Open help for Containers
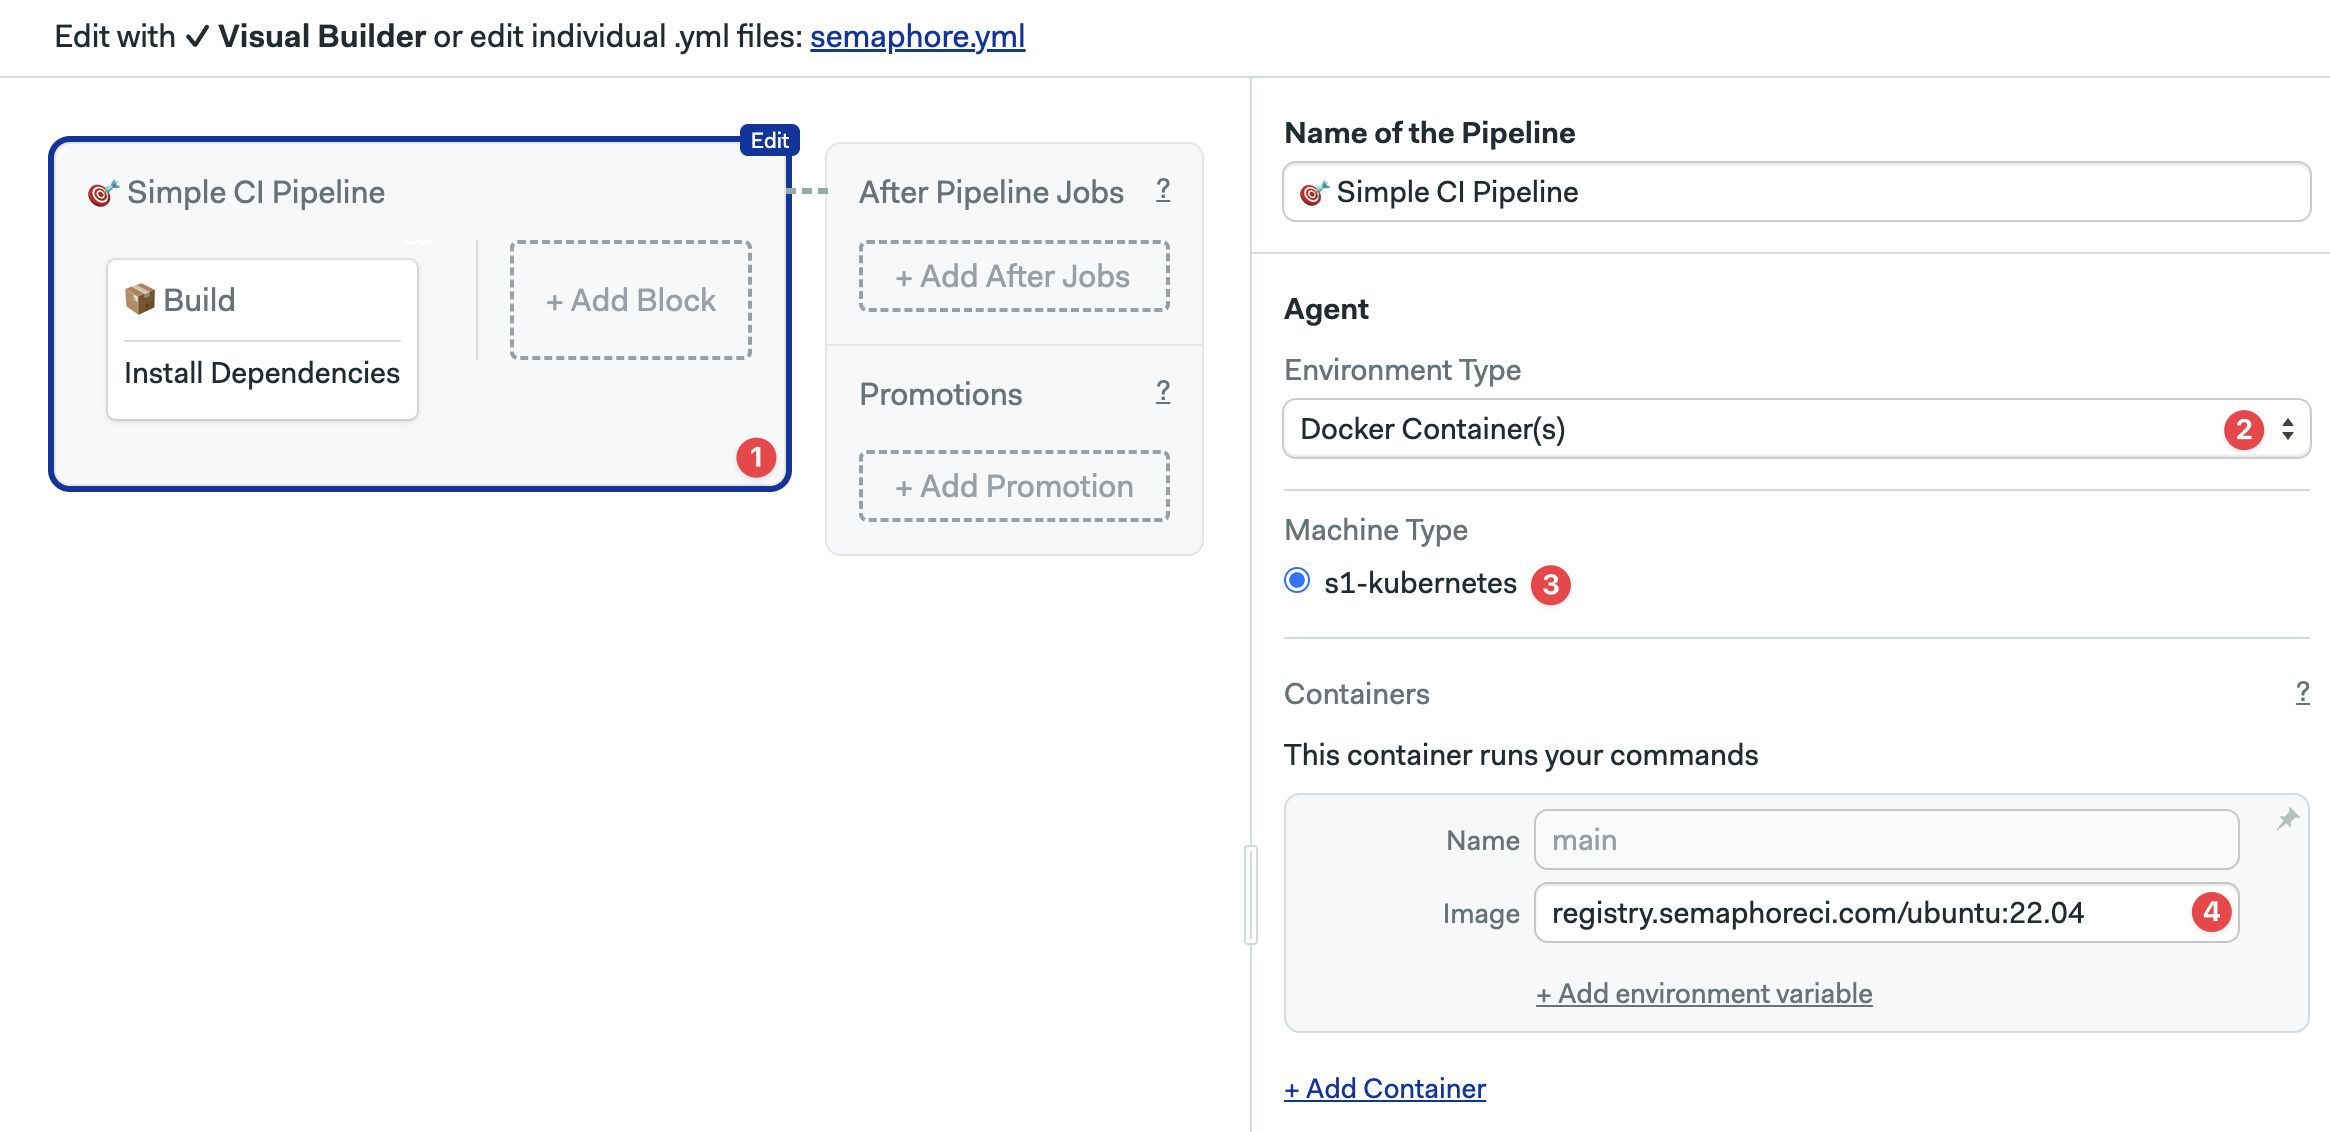 2302,692
